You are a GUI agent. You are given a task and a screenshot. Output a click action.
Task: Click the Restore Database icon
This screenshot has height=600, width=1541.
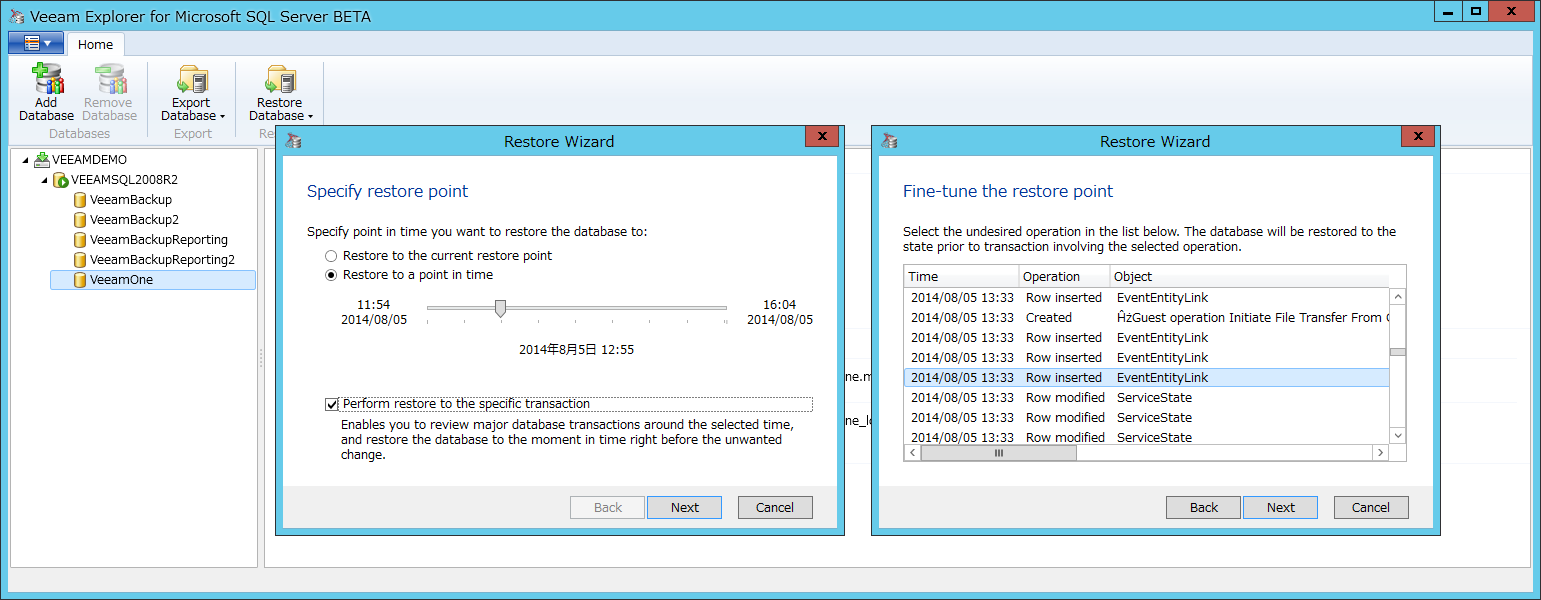click(x=279, y=79)
